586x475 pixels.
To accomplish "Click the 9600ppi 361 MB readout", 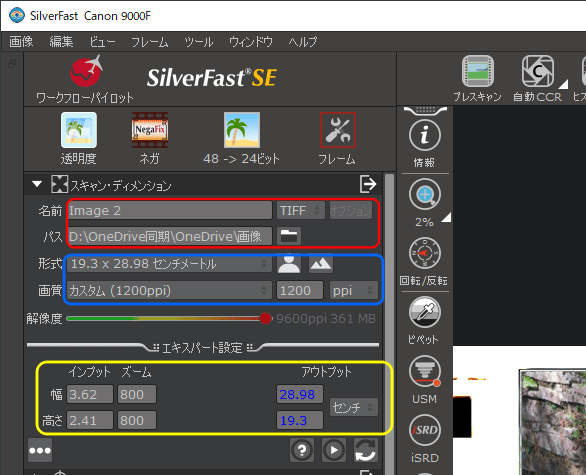I will (326, 319).
